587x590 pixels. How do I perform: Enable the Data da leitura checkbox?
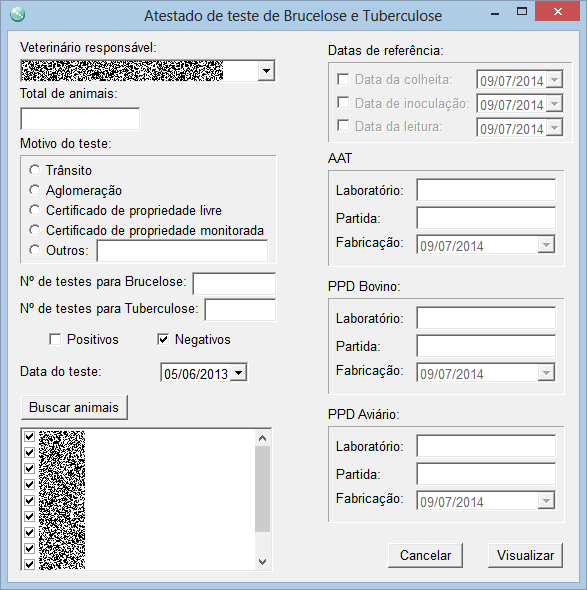point(343,126)
